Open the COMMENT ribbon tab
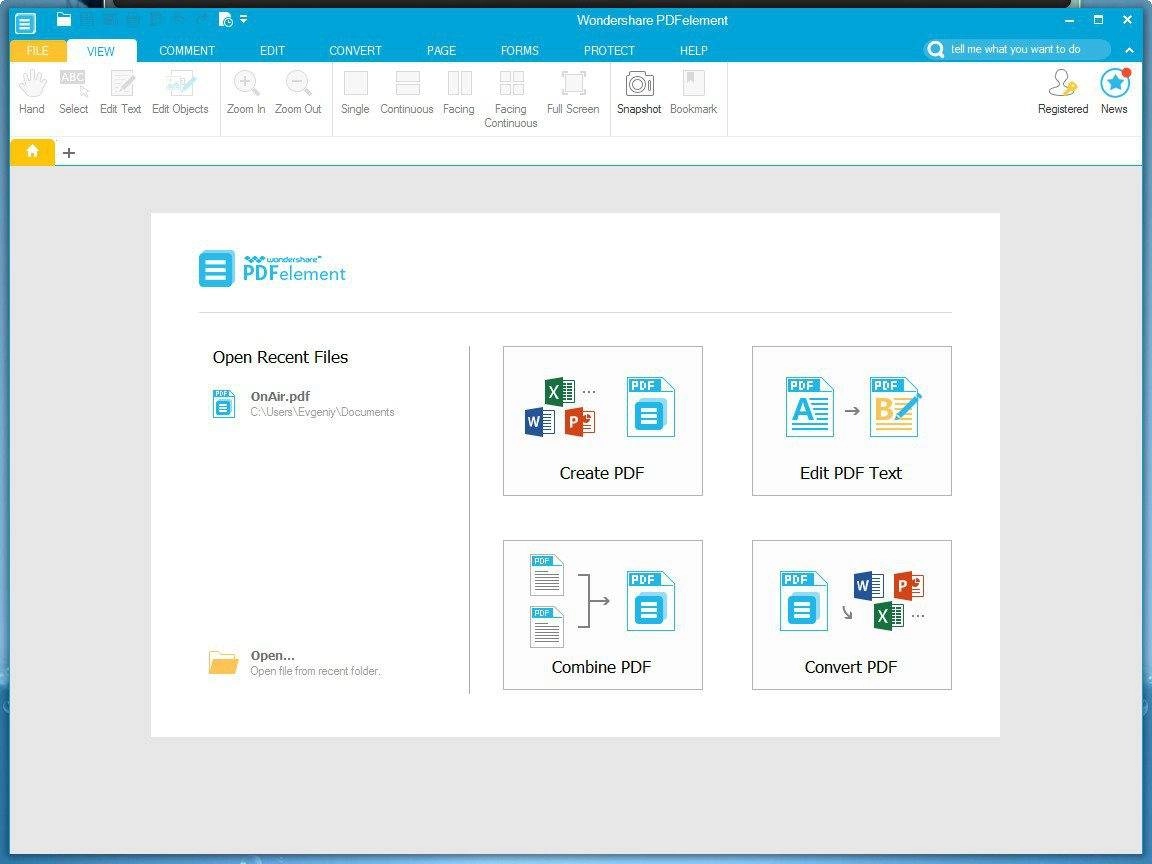The height and width of the screenshot is (864, 1152). 187,51
